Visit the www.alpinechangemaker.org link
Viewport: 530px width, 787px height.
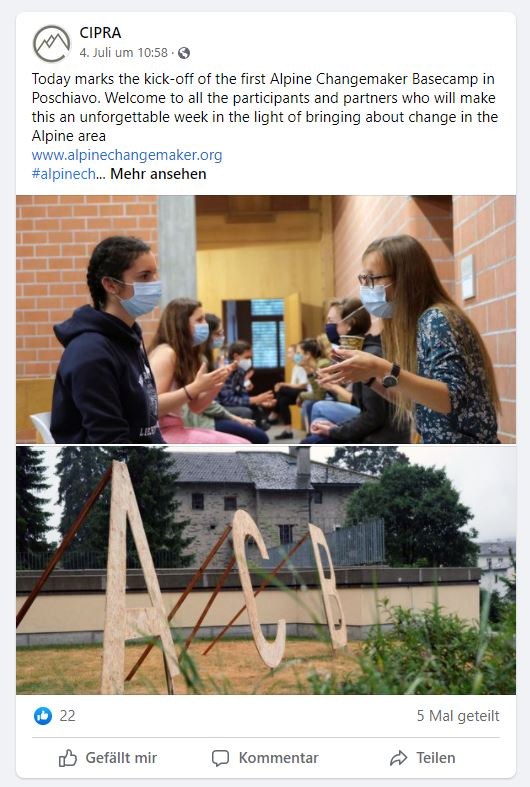click(x=127, y=155)
